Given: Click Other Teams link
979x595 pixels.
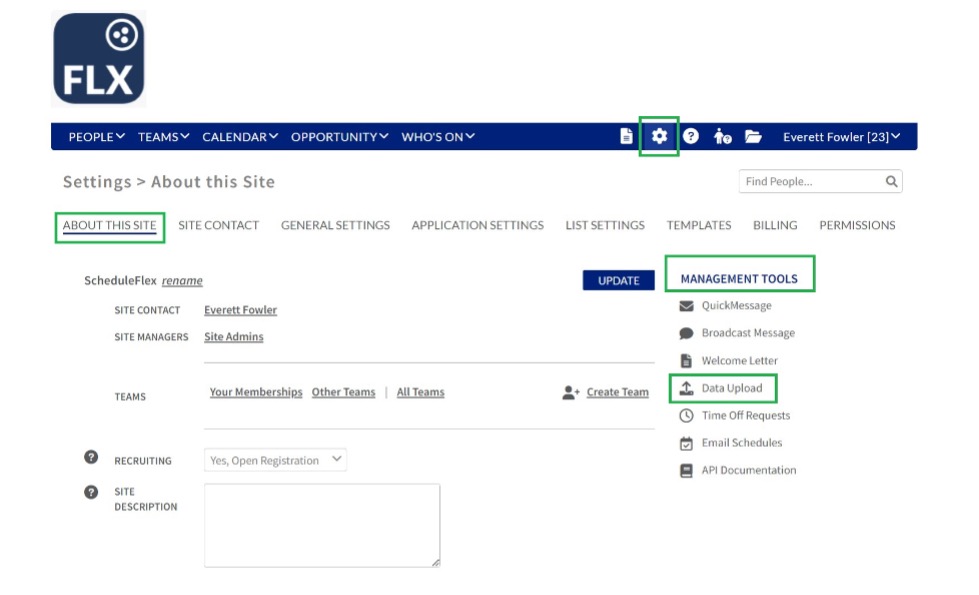Looking at the screenshot, I should tap(343, 392).
